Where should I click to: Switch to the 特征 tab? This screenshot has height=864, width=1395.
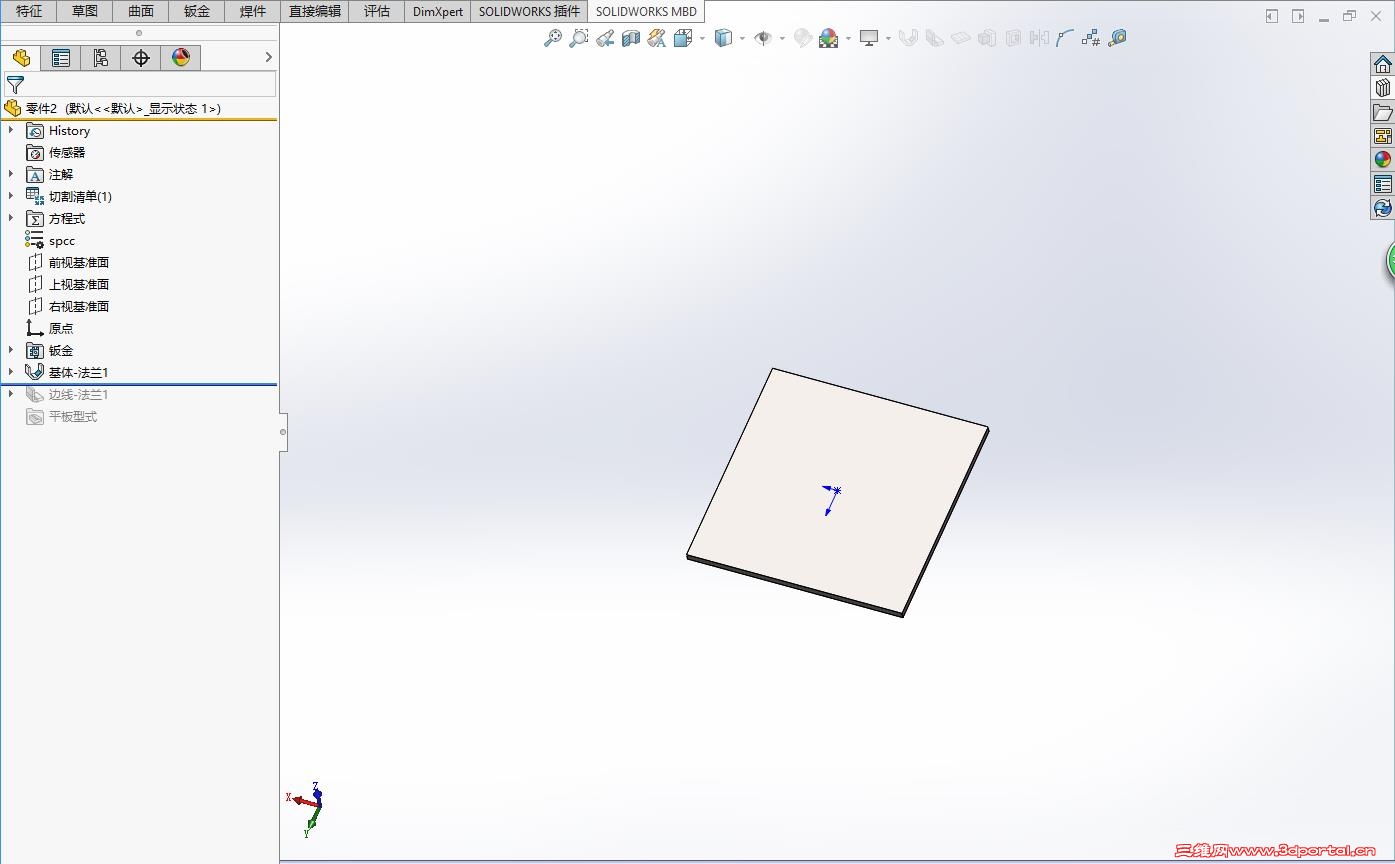click(x=29, y=11)
